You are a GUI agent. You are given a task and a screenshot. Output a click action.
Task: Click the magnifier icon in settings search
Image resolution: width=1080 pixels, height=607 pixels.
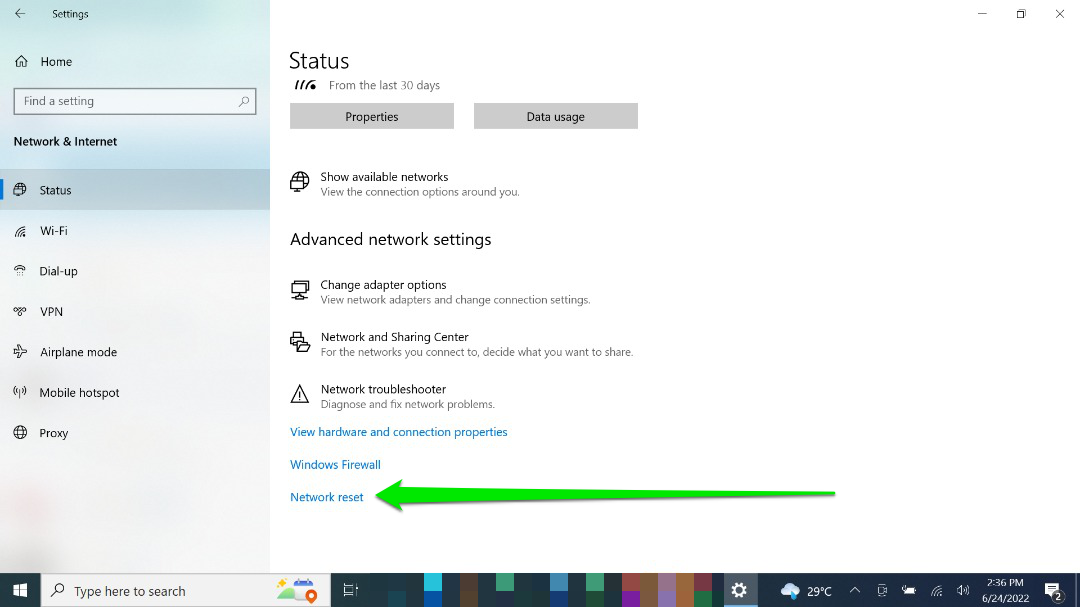(244, 101)
